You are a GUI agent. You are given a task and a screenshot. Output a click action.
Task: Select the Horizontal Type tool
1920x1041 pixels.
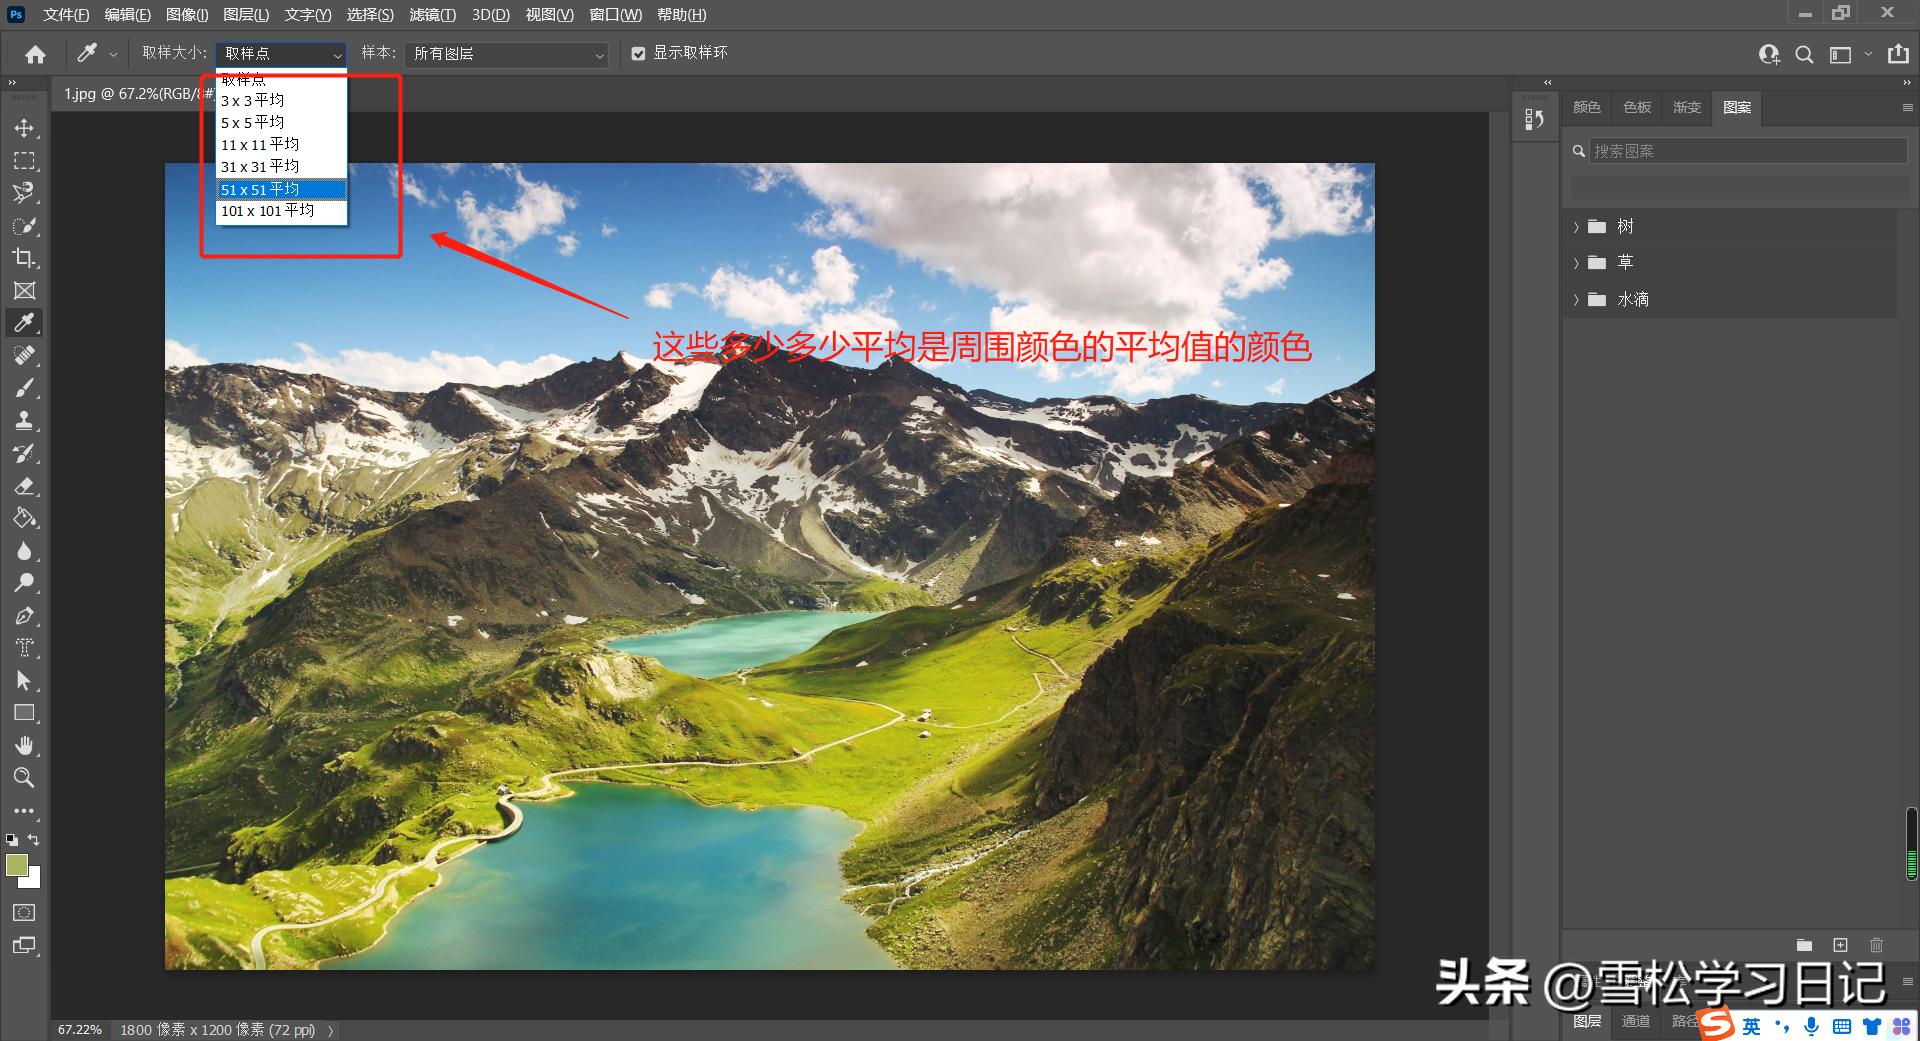point(25,647)
